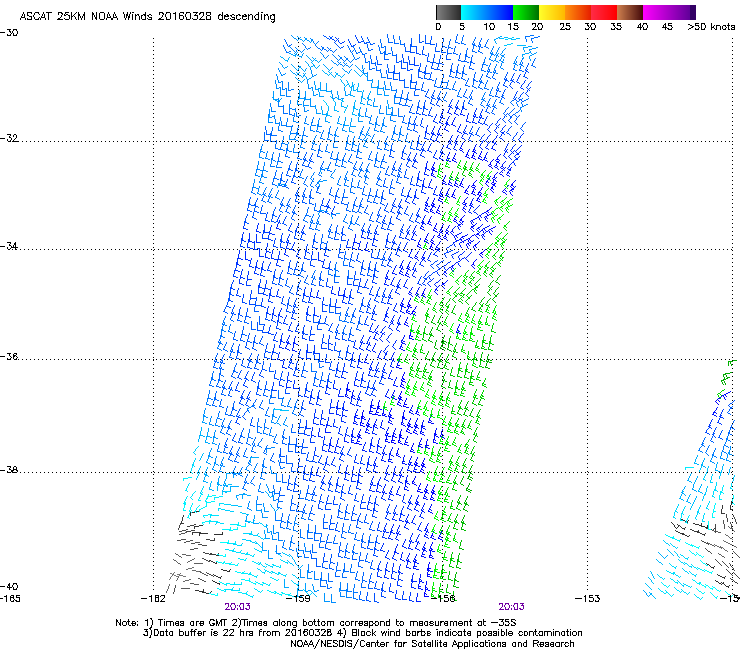This screenshot has width=740, height=650.
Task: Click the orange 25-30 knots legend segment
Action: point(578,12)
